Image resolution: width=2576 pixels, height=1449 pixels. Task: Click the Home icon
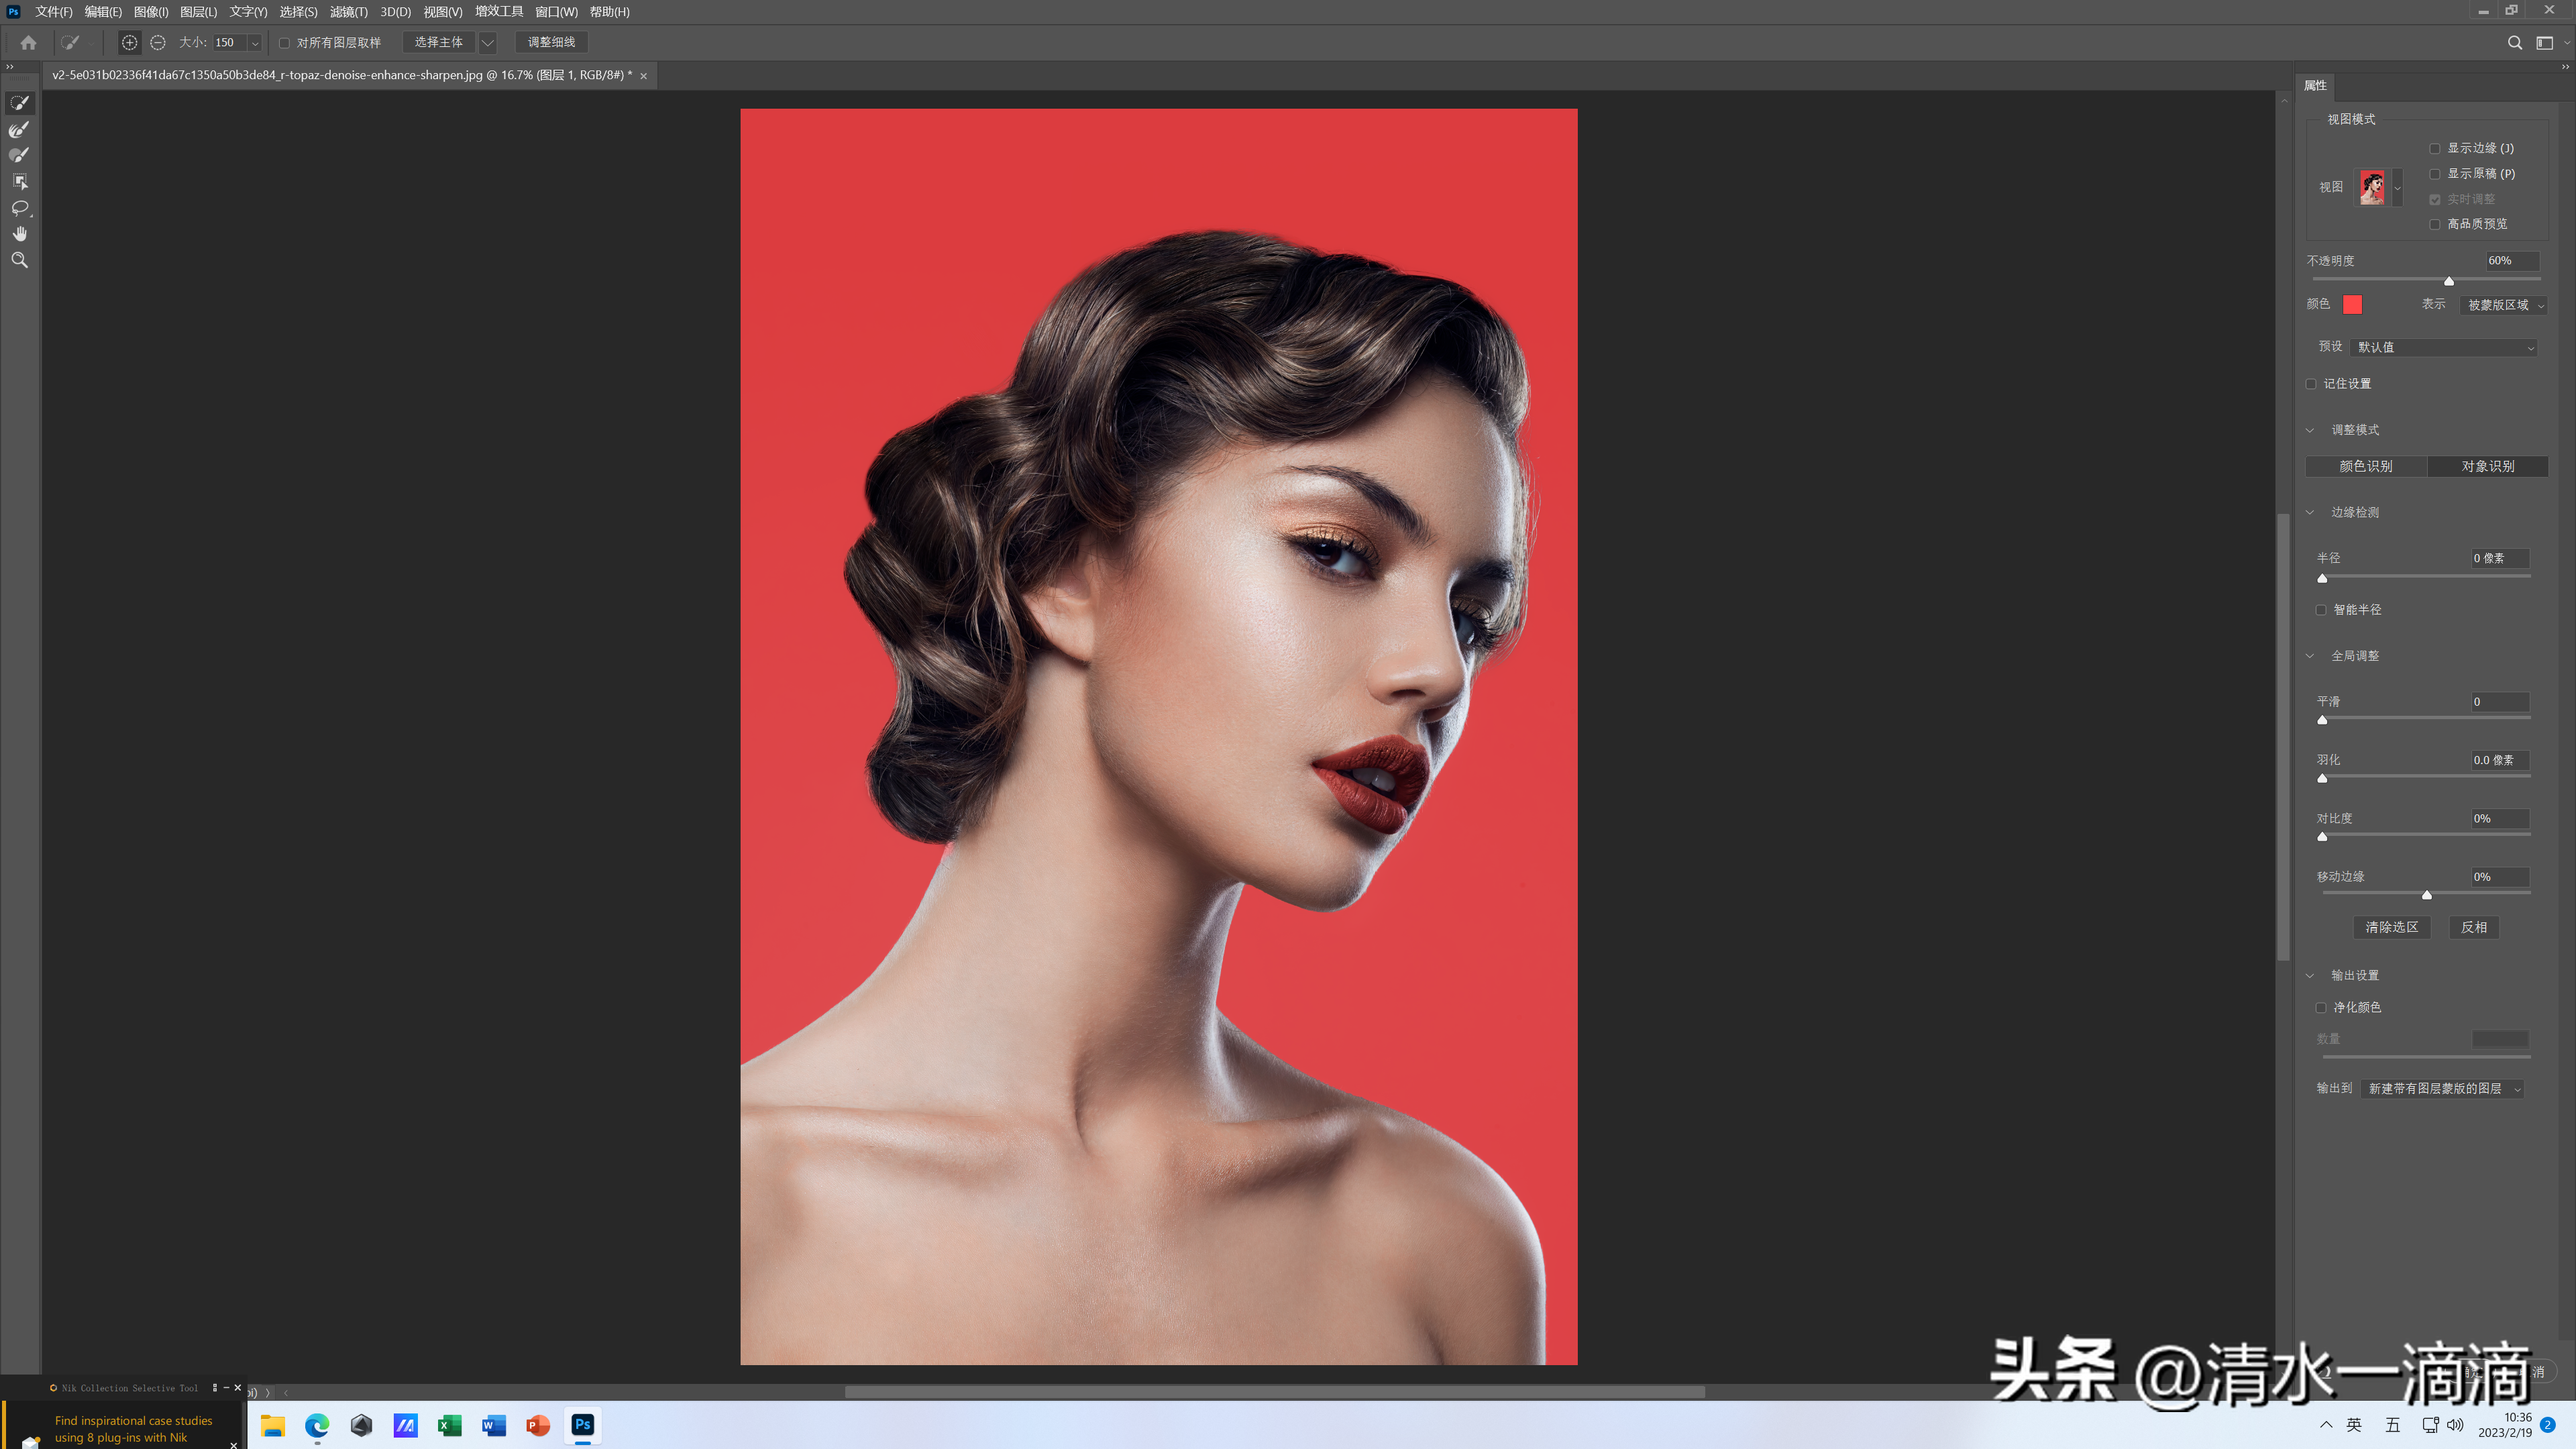[28, 42]
